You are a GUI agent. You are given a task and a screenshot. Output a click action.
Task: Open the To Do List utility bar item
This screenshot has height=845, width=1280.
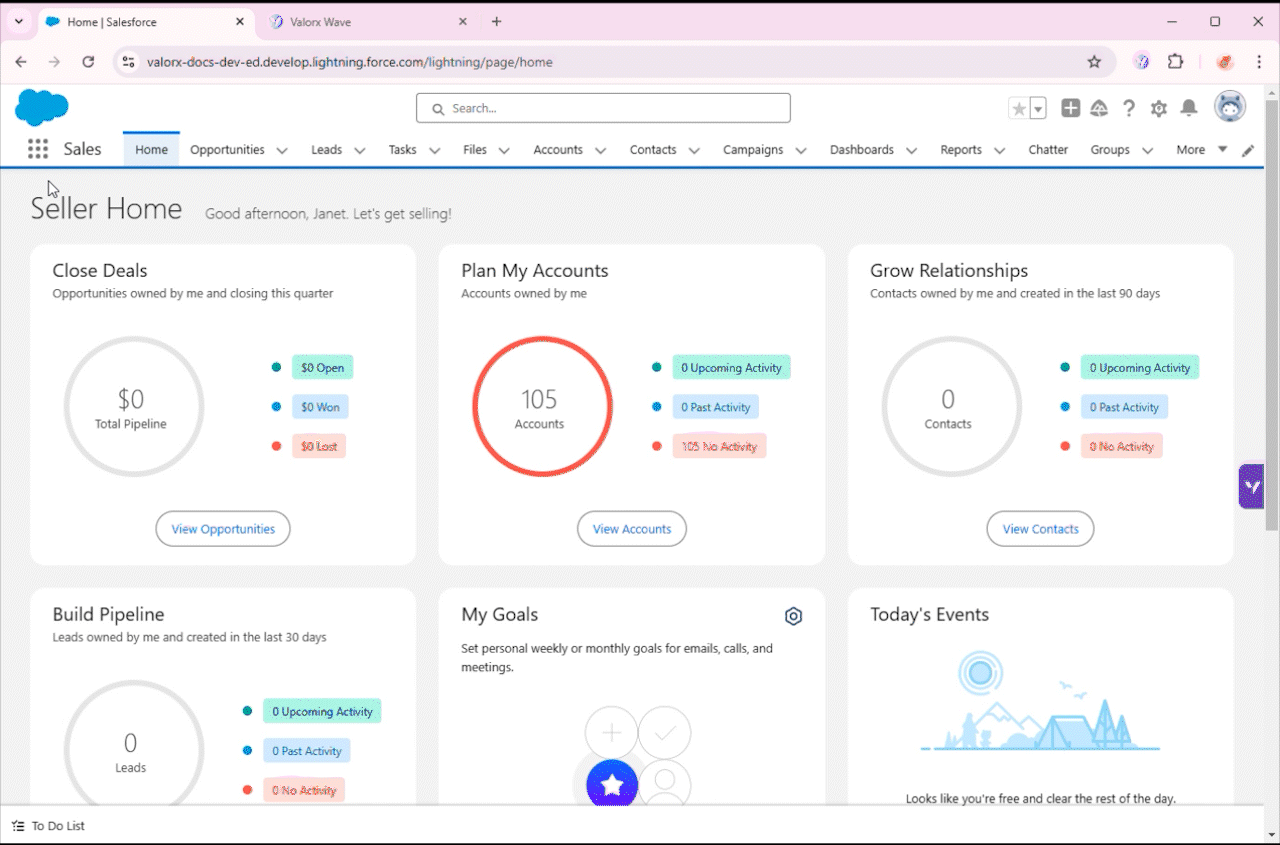48,826
